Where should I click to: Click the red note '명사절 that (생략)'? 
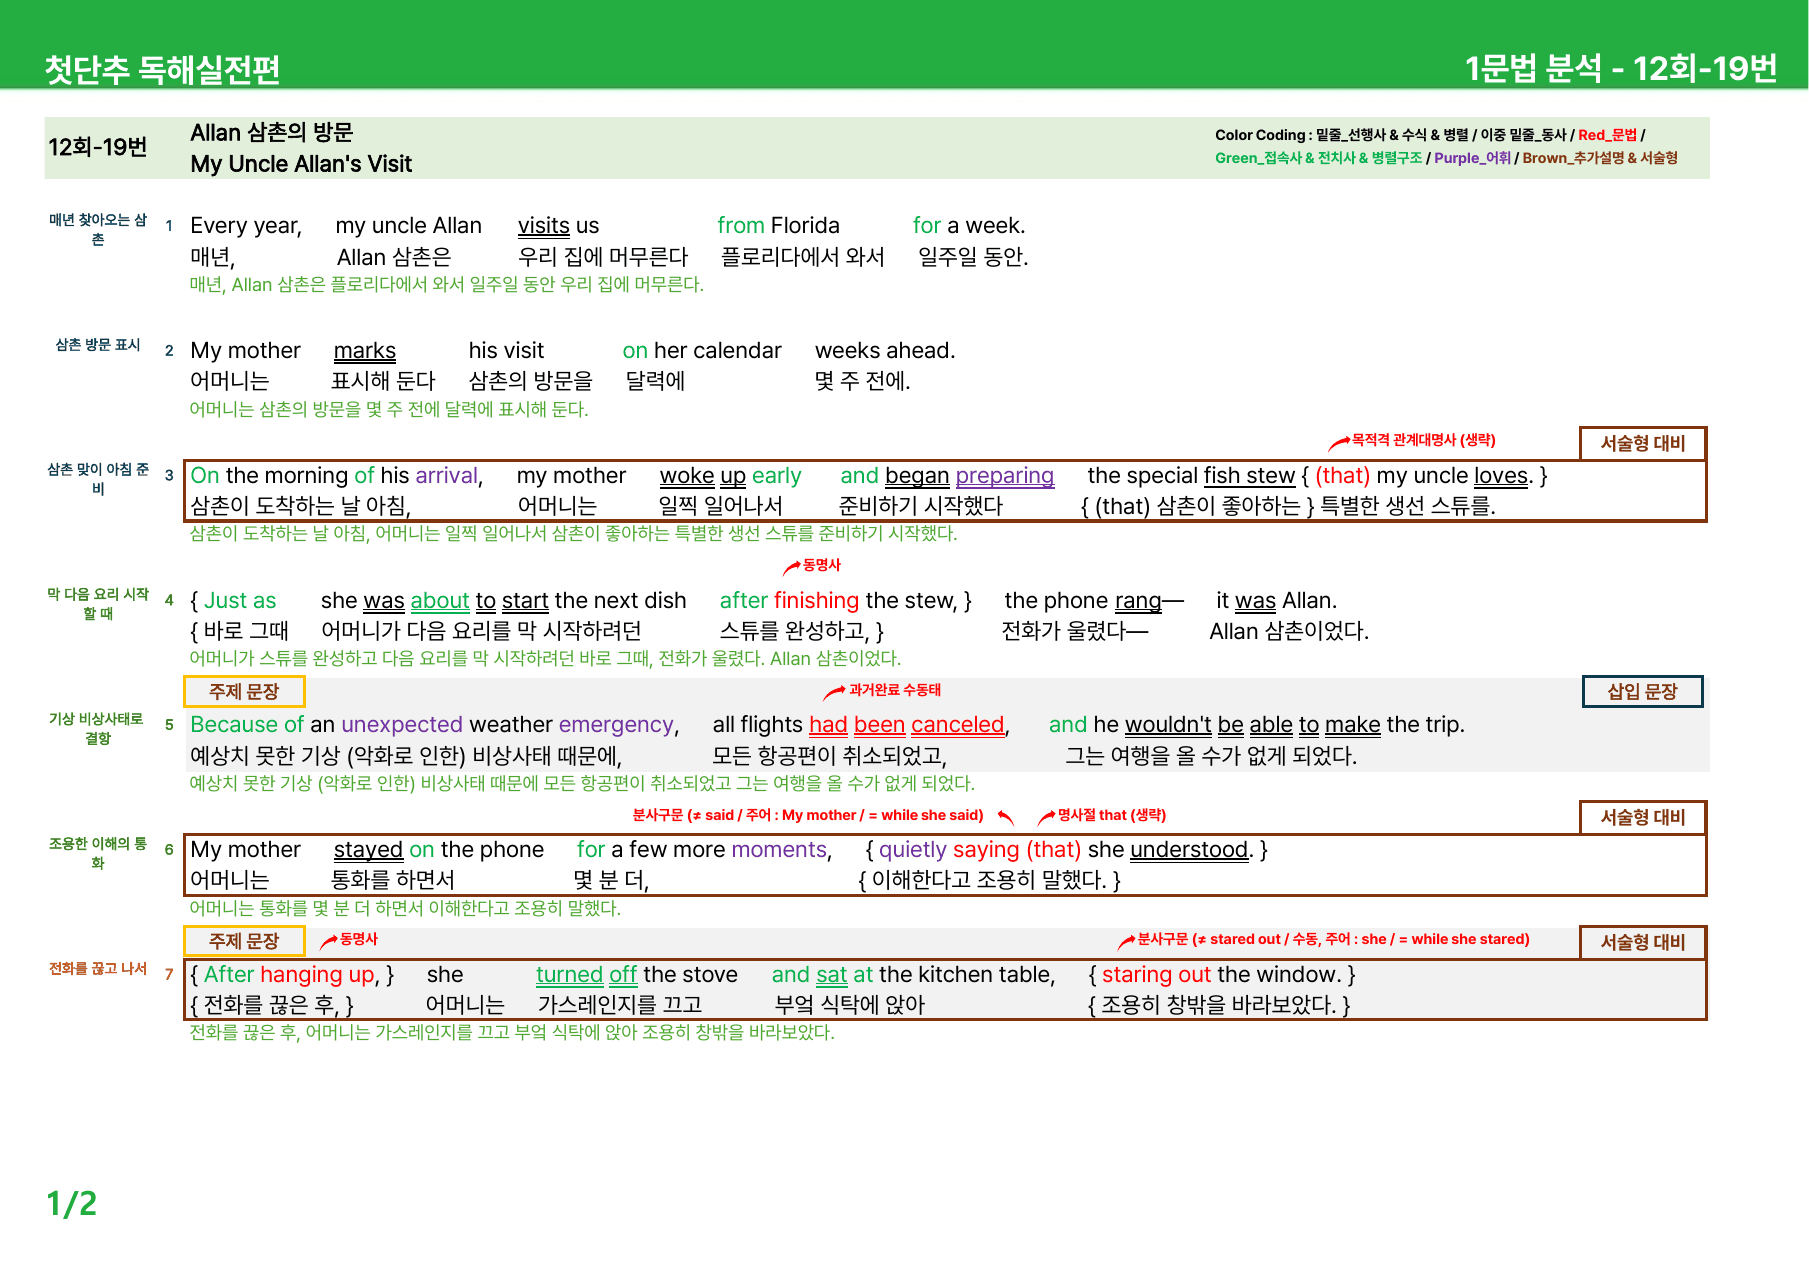click(1111, 815)
